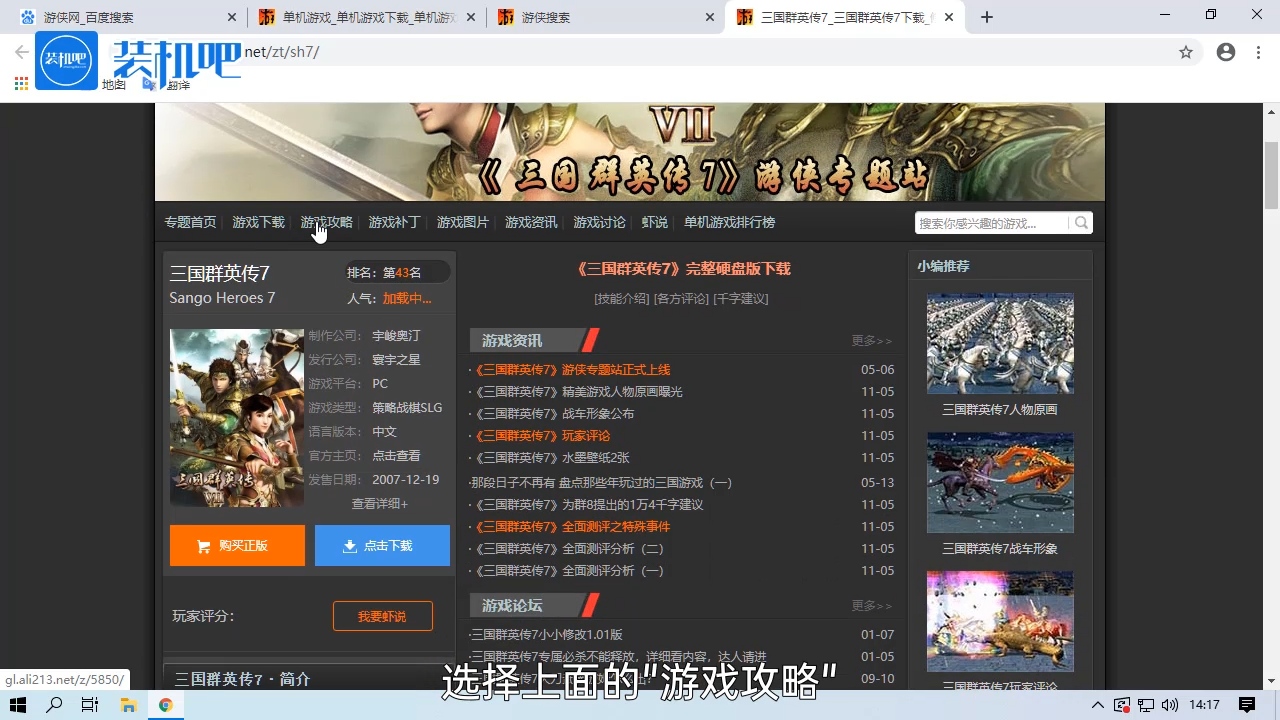Click the bookmark star in the address bar
Image resolution: width=1280 pixels, height=720 pixels.
(1186, 52)
